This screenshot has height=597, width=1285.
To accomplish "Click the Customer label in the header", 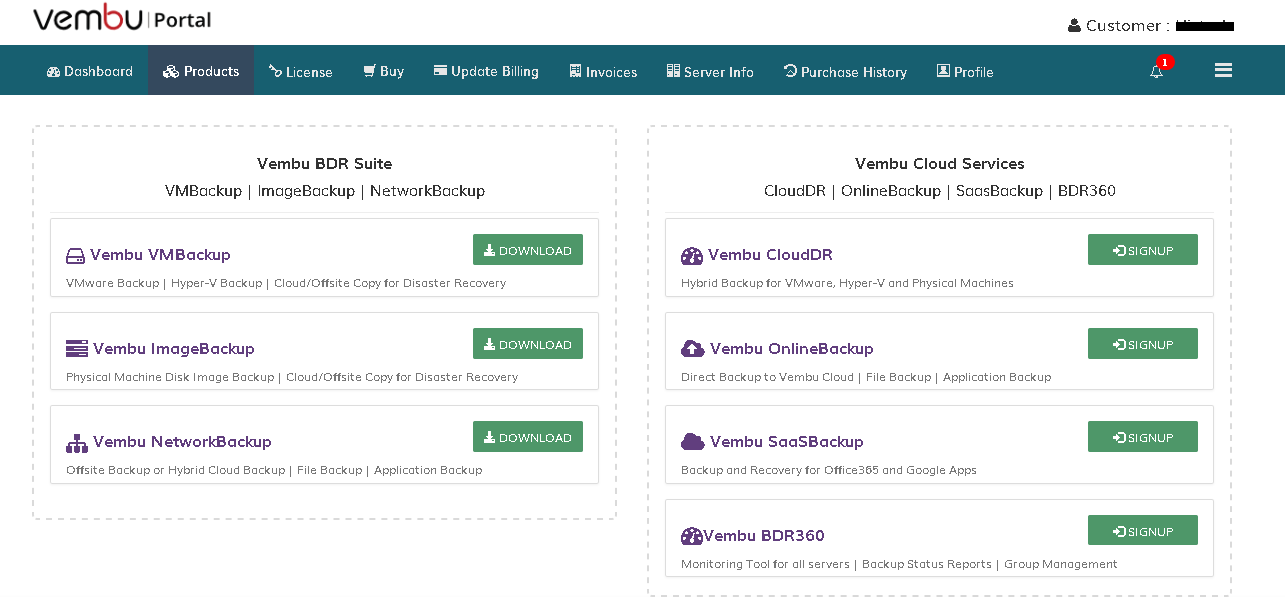I will [x=1128, y=26].
